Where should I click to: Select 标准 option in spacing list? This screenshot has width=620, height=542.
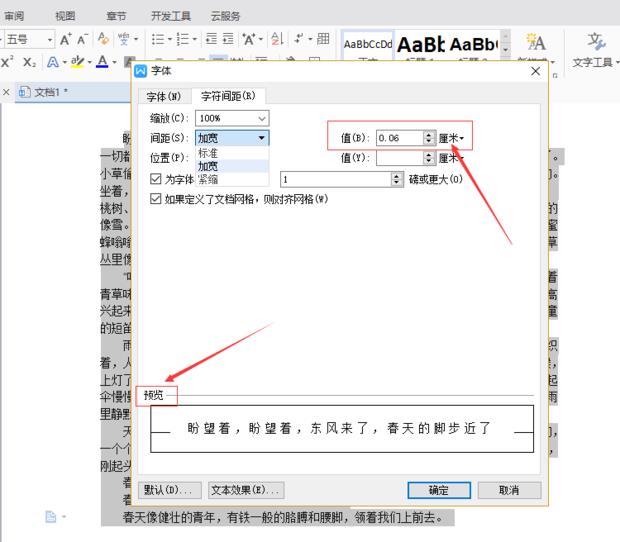(208, 153)
